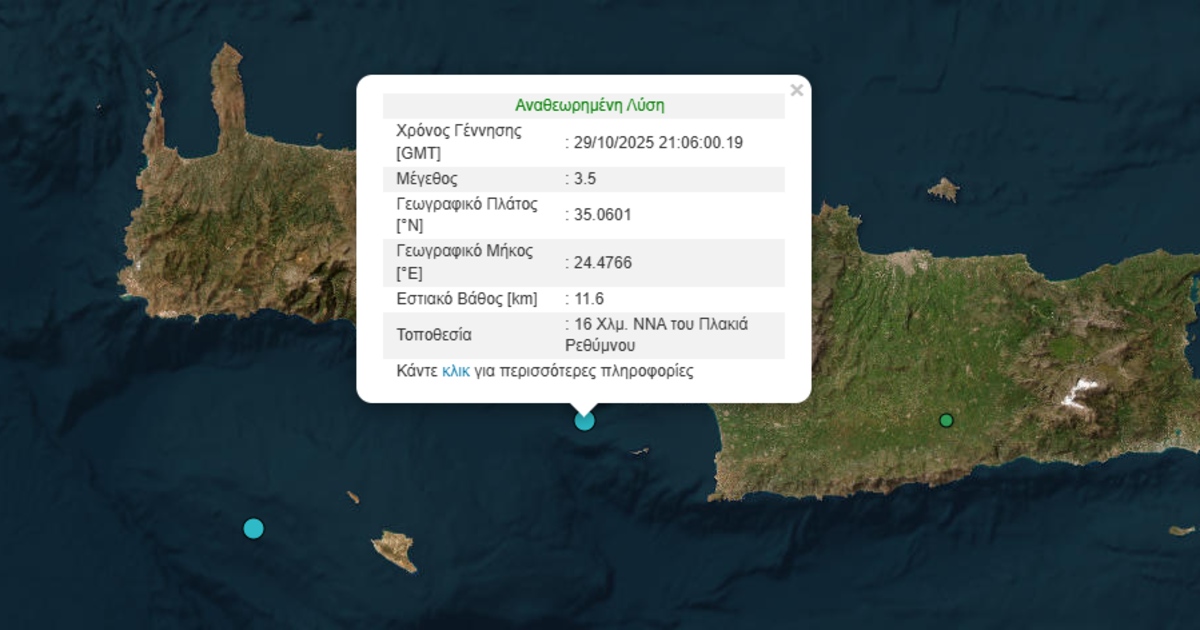Screen dimensions: 1200x630
Task: Select the longitude value 24.4766
Action: tap(602, 263)
